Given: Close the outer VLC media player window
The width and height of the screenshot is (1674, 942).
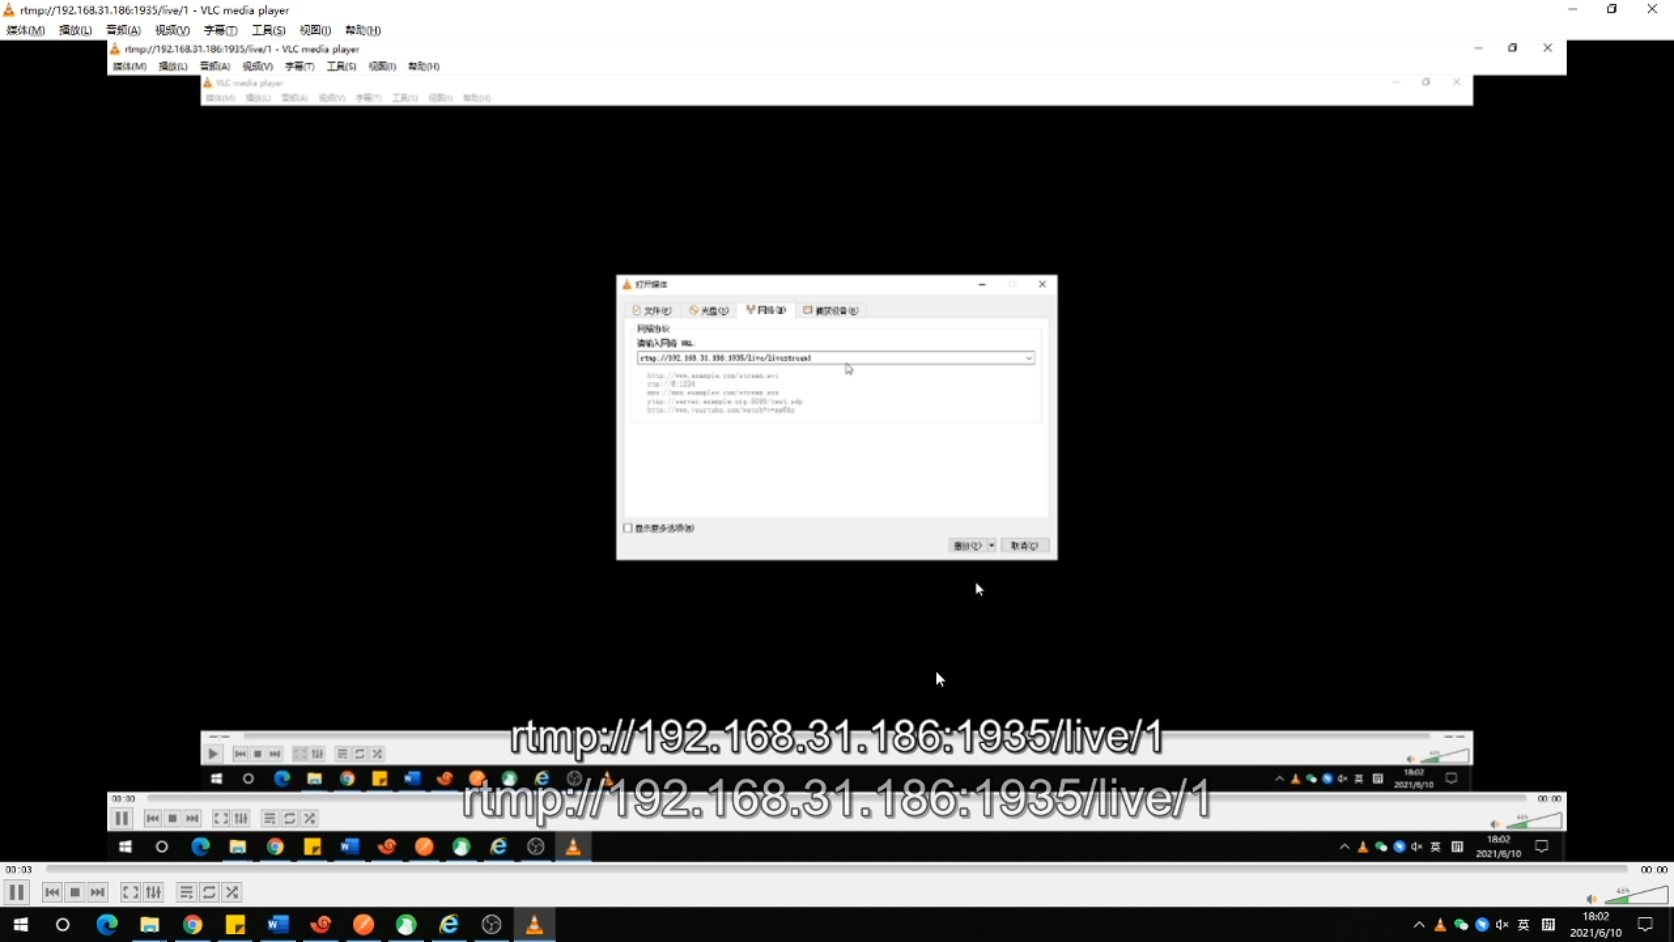Looking at the screenshot, I should coord(1652,10).
